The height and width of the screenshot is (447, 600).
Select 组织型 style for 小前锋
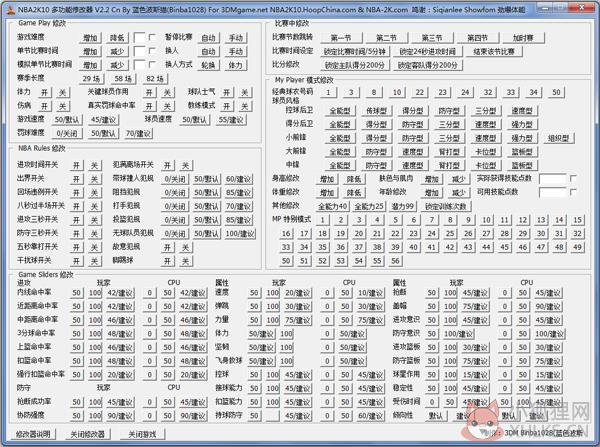coord(559,138)
